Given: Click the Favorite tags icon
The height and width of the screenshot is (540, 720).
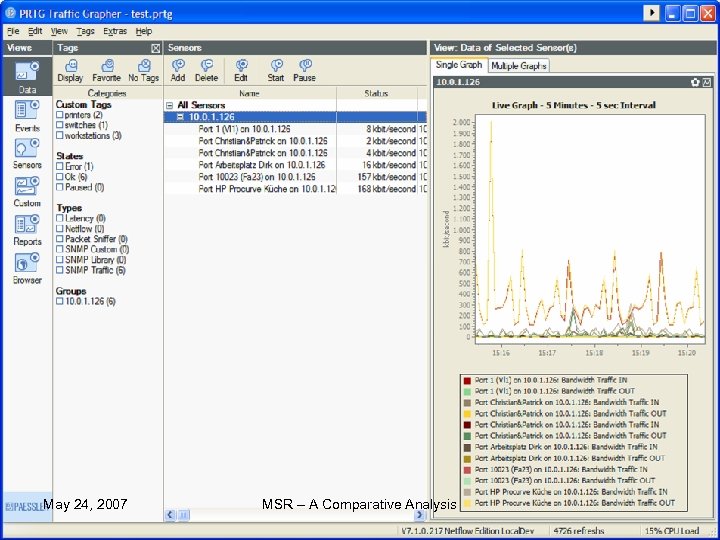Looking at the screenshot, I should pos(107,71).
